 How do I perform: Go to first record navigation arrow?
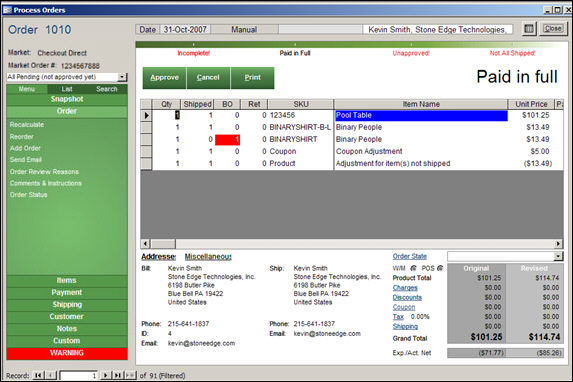[38, 375]
